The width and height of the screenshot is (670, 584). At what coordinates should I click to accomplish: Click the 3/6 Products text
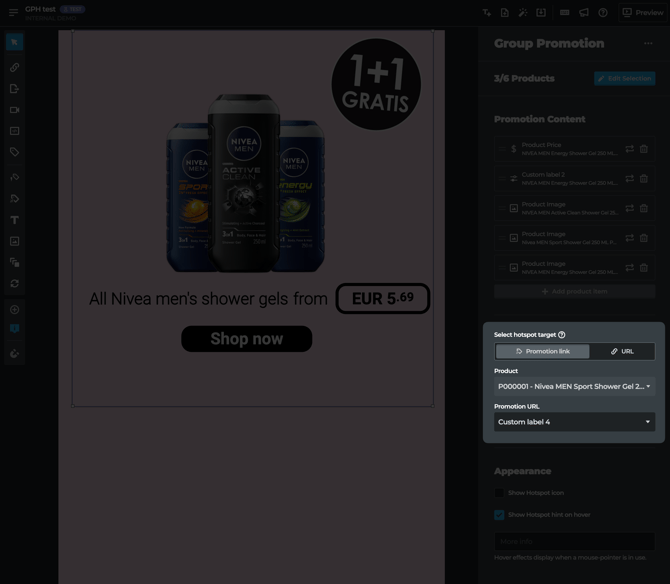pyautogui.click(x=524, y=79)
